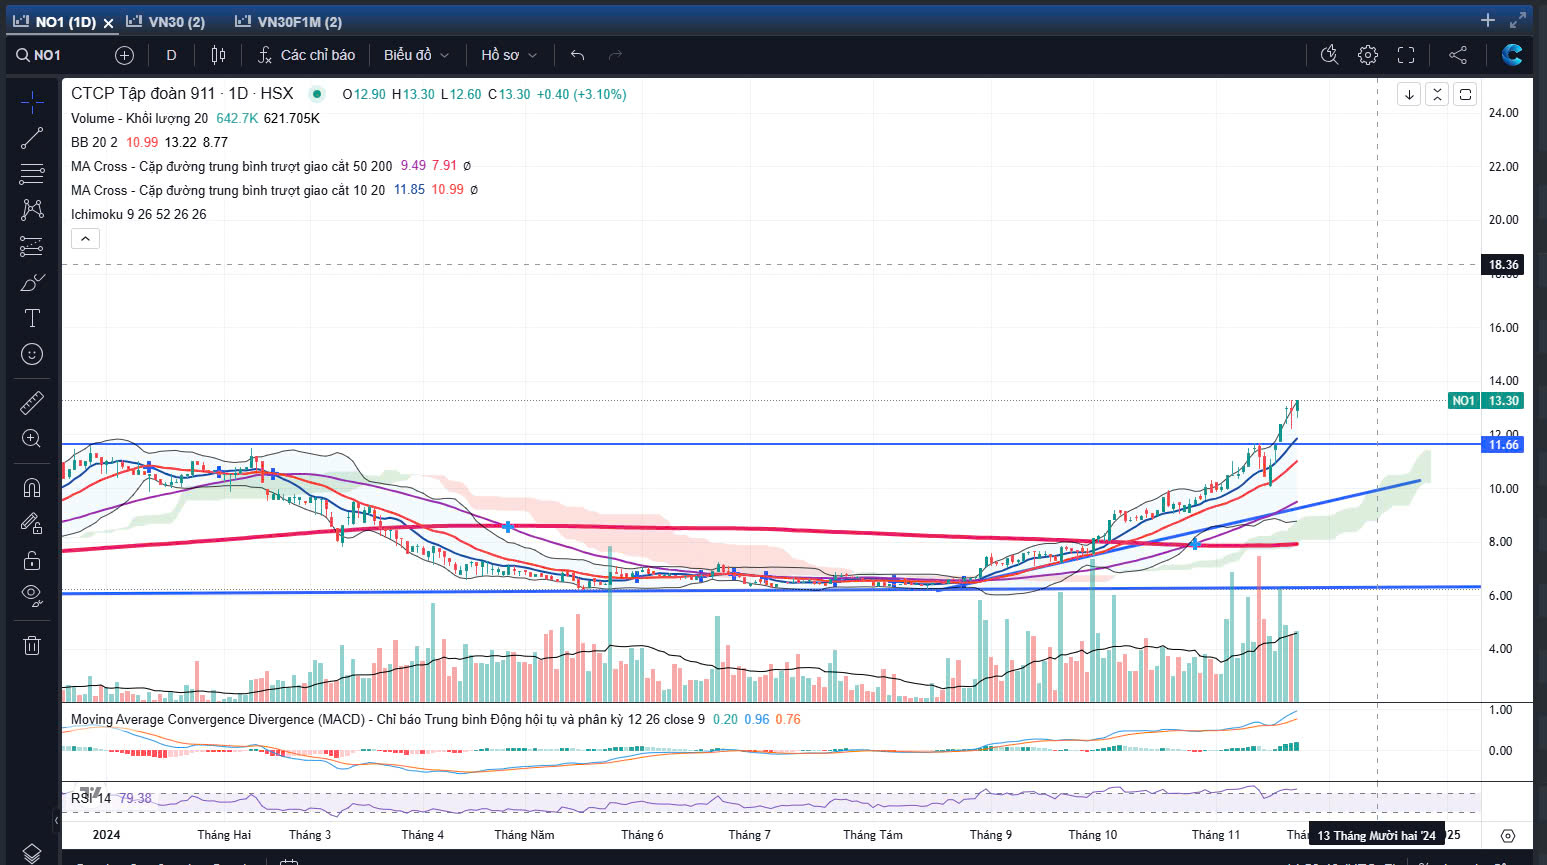The image size is (1547, 865).
Task: Select the crosshair cursor tool
Action: (32, 102)
